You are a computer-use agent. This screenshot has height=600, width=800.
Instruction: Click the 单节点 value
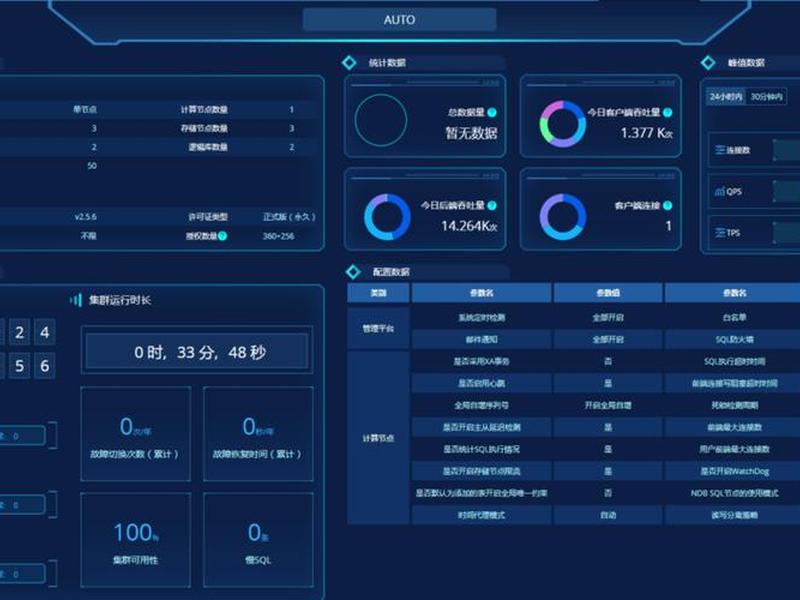tap(85, 109)
